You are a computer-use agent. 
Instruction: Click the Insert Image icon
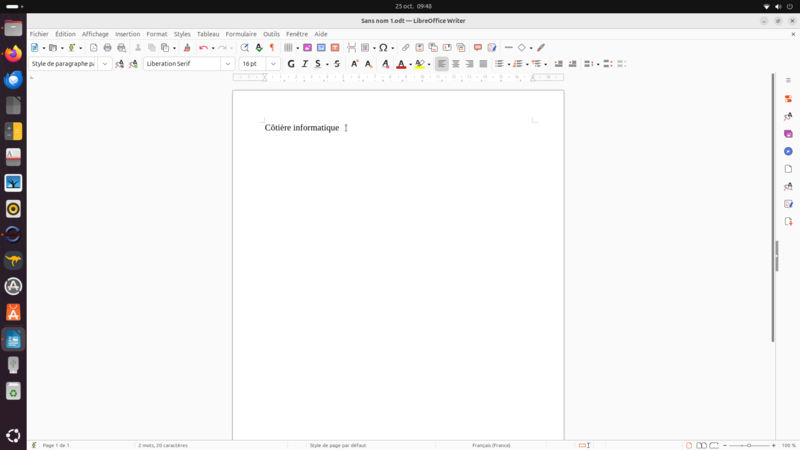307,47
